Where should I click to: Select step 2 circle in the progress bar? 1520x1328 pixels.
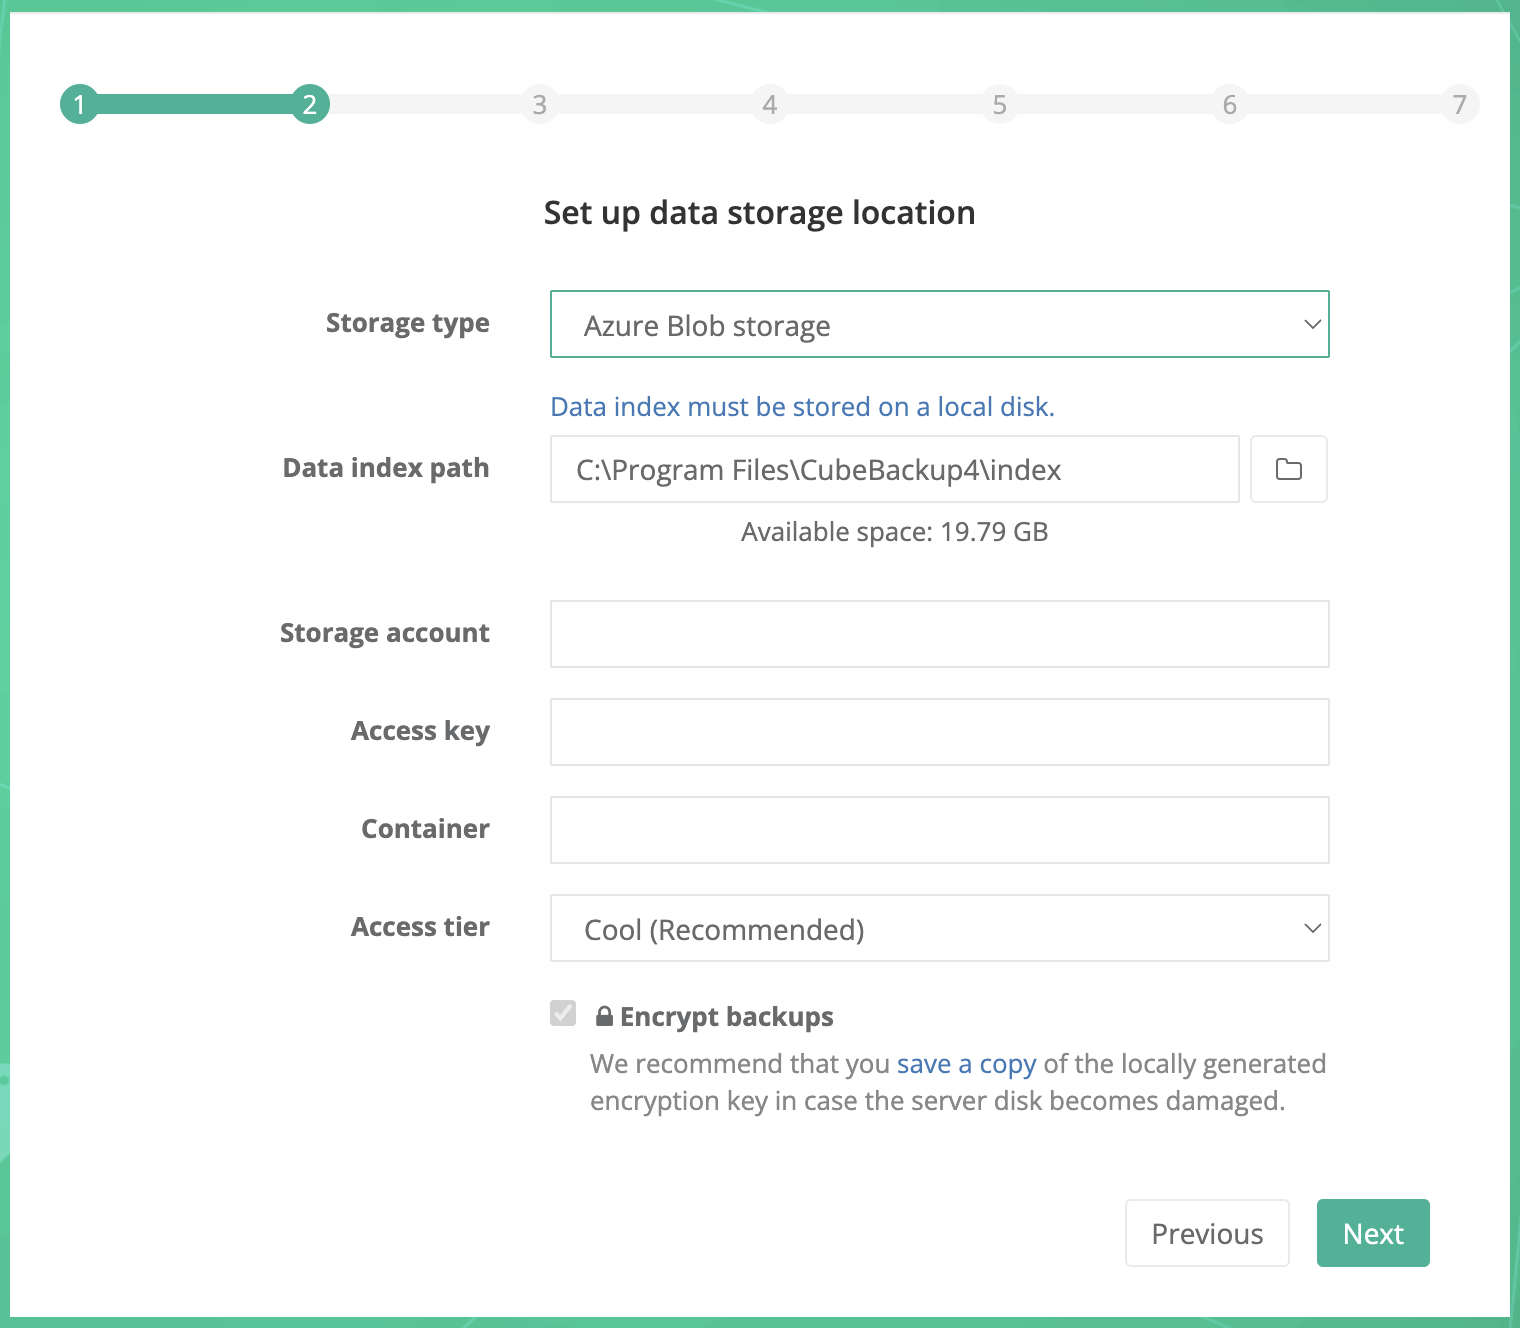point(310,103)
